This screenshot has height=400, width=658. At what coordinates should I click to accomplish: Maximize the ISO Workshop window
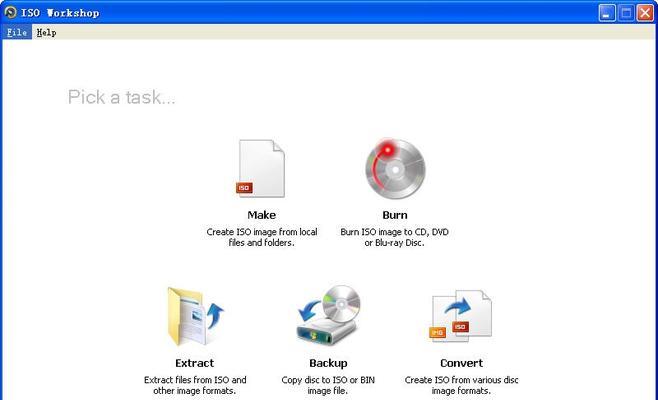click(626, 13)
